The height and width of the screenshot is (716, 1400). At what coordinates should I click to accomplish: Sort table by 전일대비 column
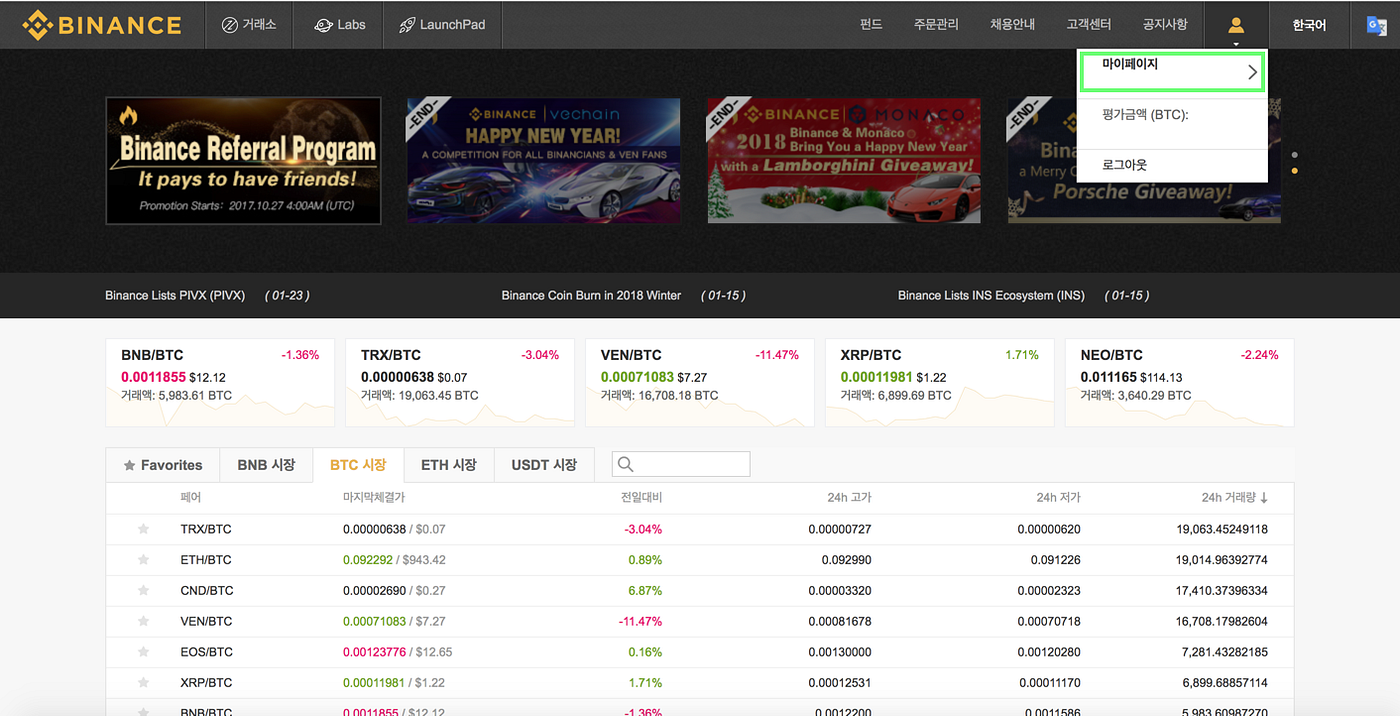point(640,498)
